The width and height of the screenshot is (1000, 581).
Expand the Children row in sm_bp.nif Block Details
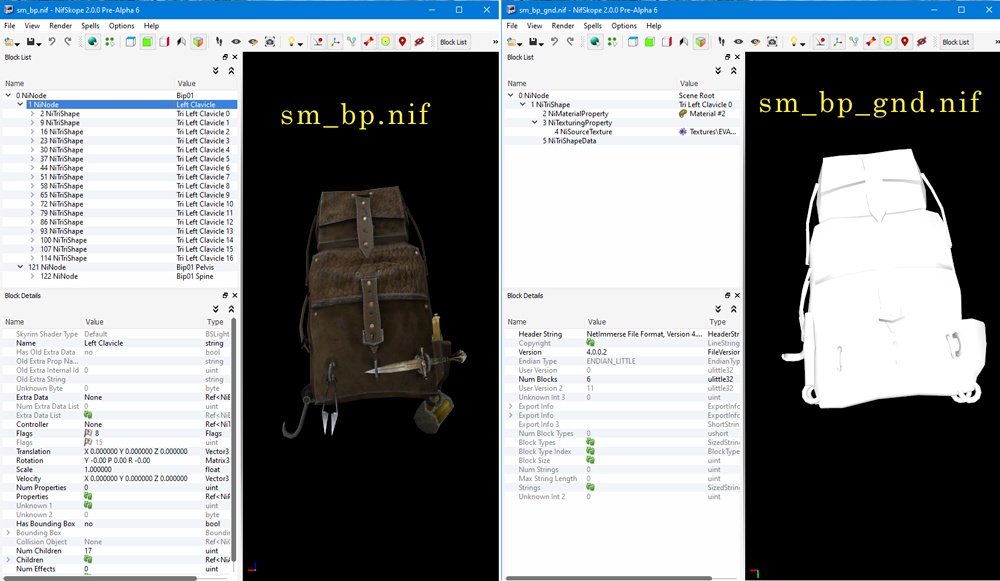9,560
